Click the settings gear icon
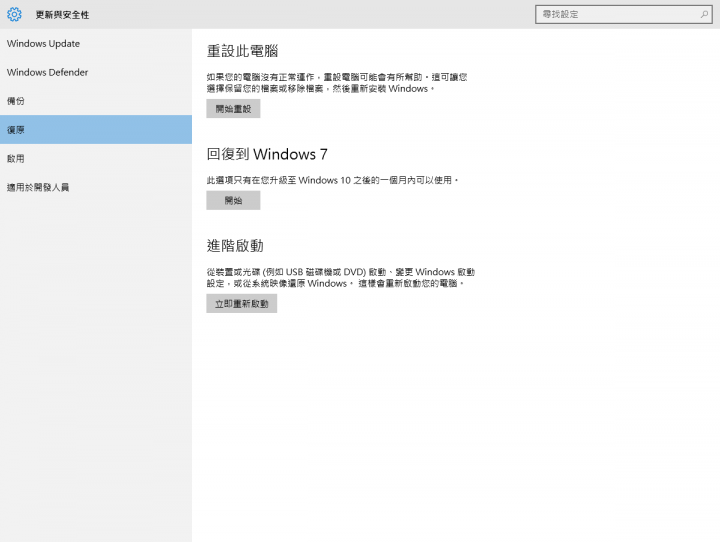720x542 pixels. point(14,14)
